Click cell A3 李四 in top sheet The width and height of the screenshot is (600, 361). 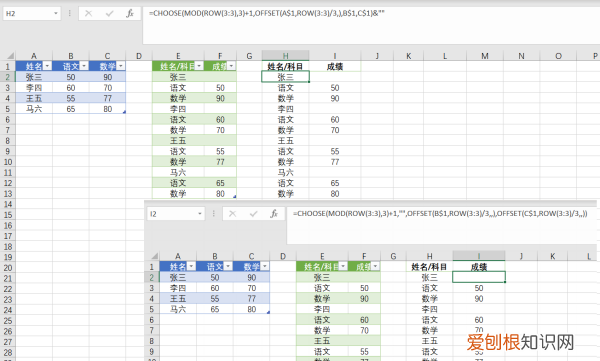click(x=34, y=88)
